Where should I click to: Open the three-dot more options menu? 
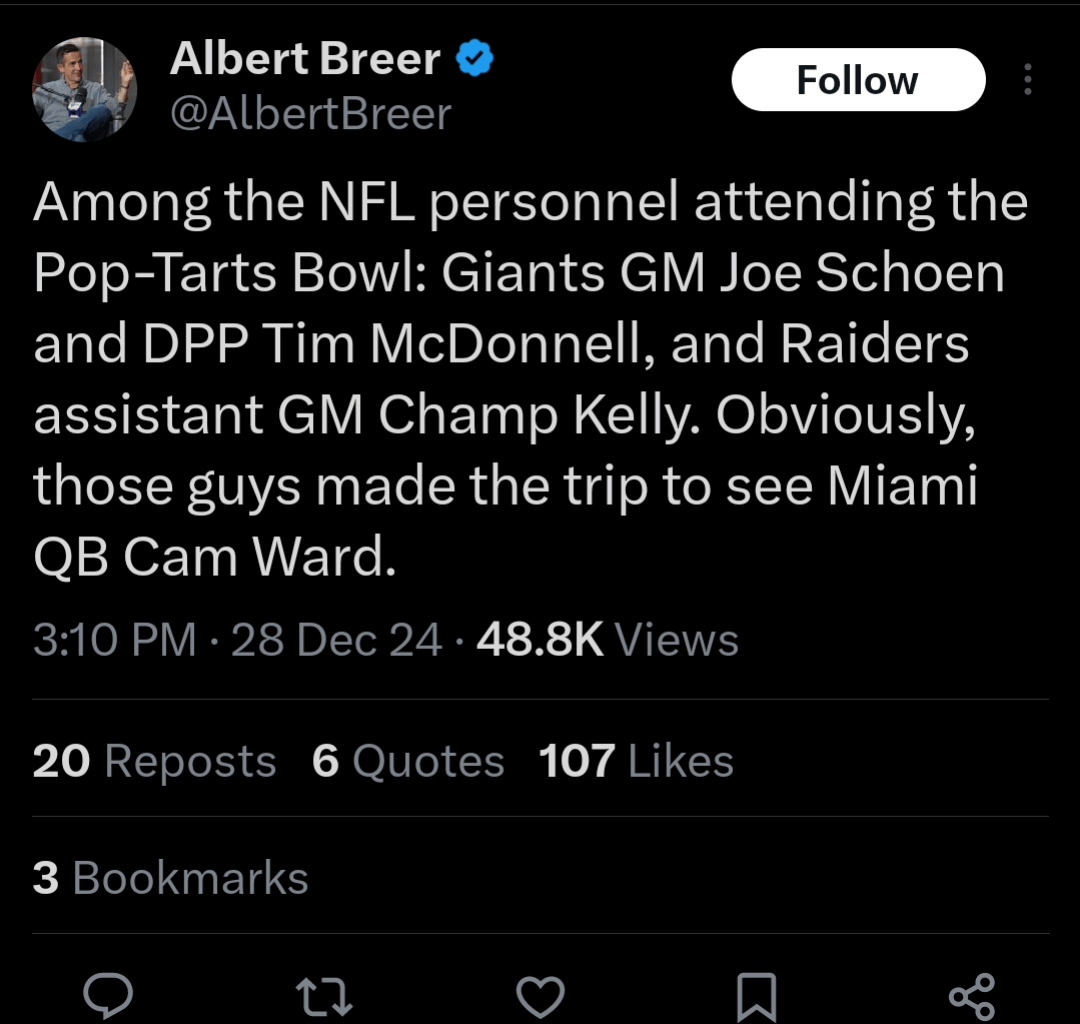tap(1028, 80)
